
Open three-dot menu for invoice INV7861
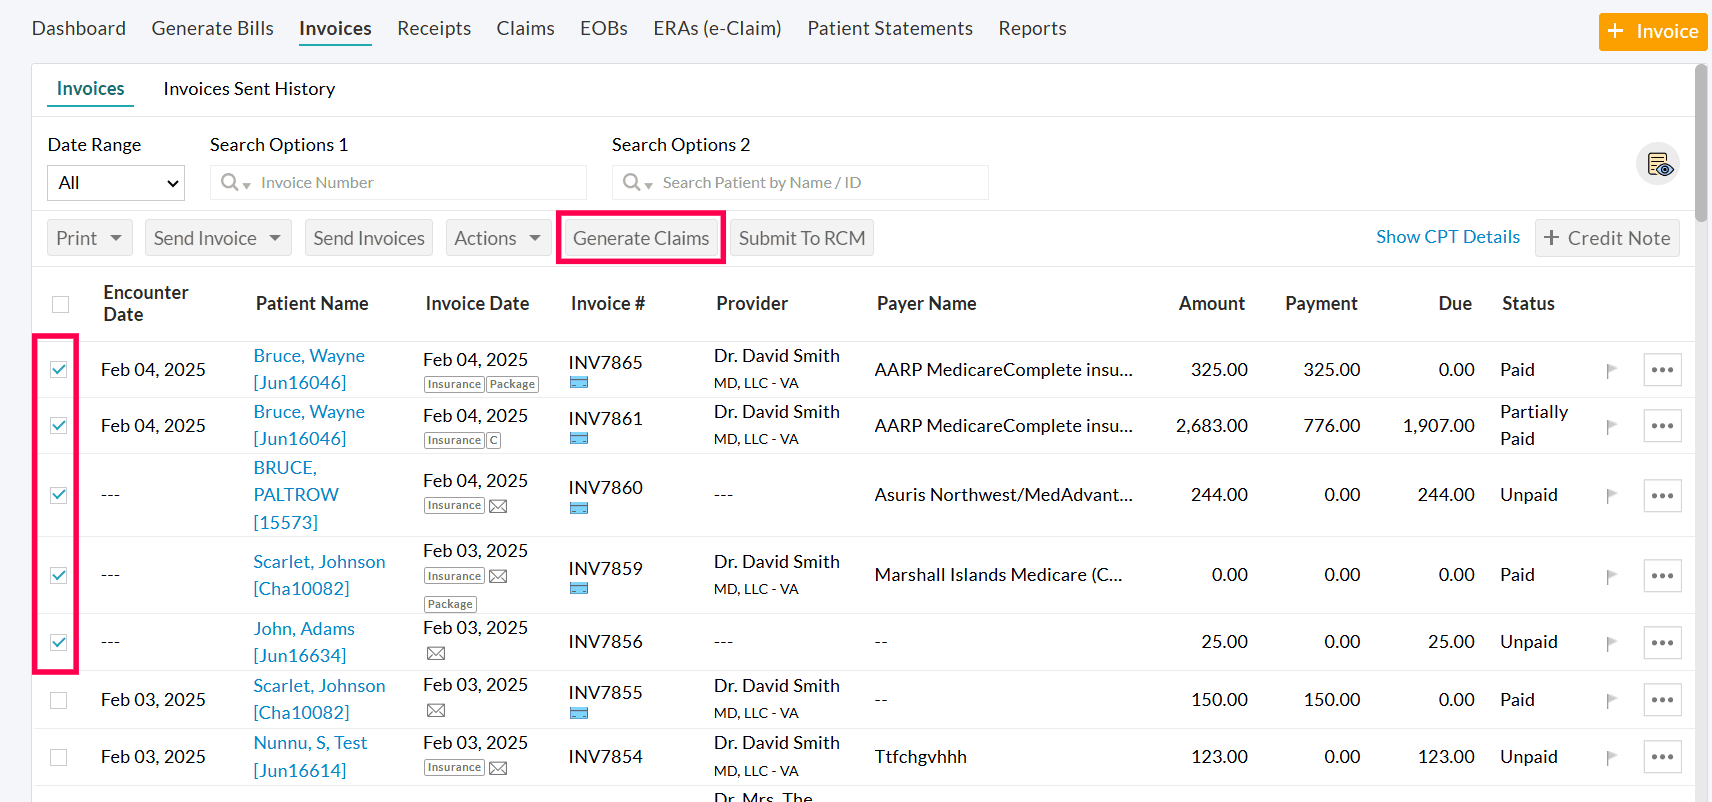click(1662, 426)
